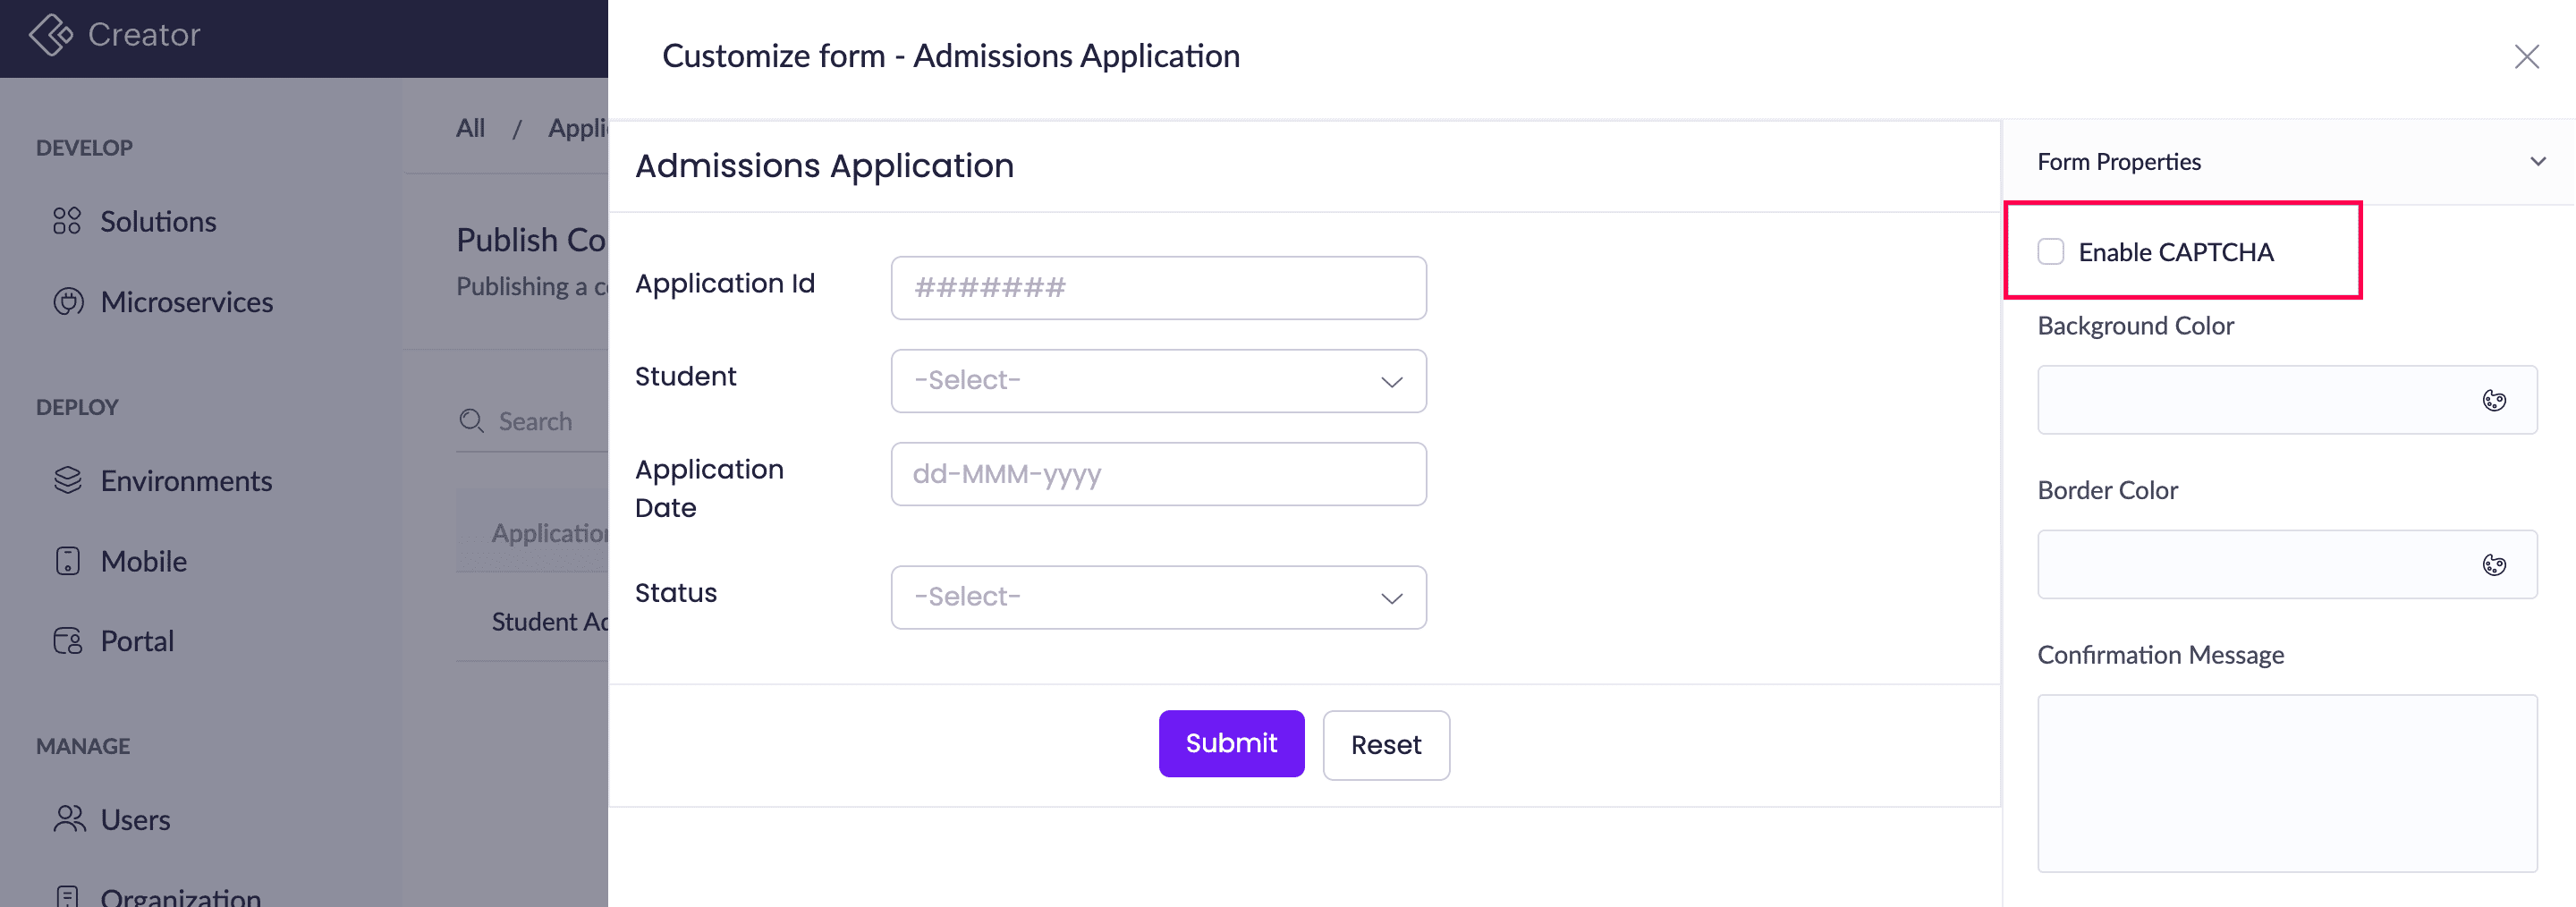This screenshot has width=2576, height=907.
Task: Open Organization in the sidebar
Action: pyautogui.click(x=180, y=895)
